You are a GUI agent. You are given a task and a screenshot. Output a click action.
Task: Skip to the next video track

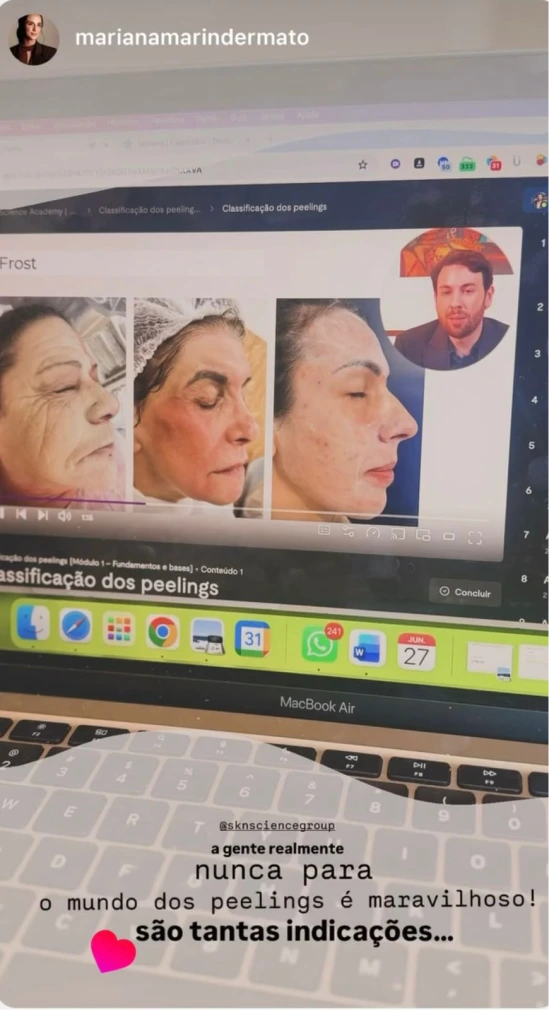click(43, 515)
